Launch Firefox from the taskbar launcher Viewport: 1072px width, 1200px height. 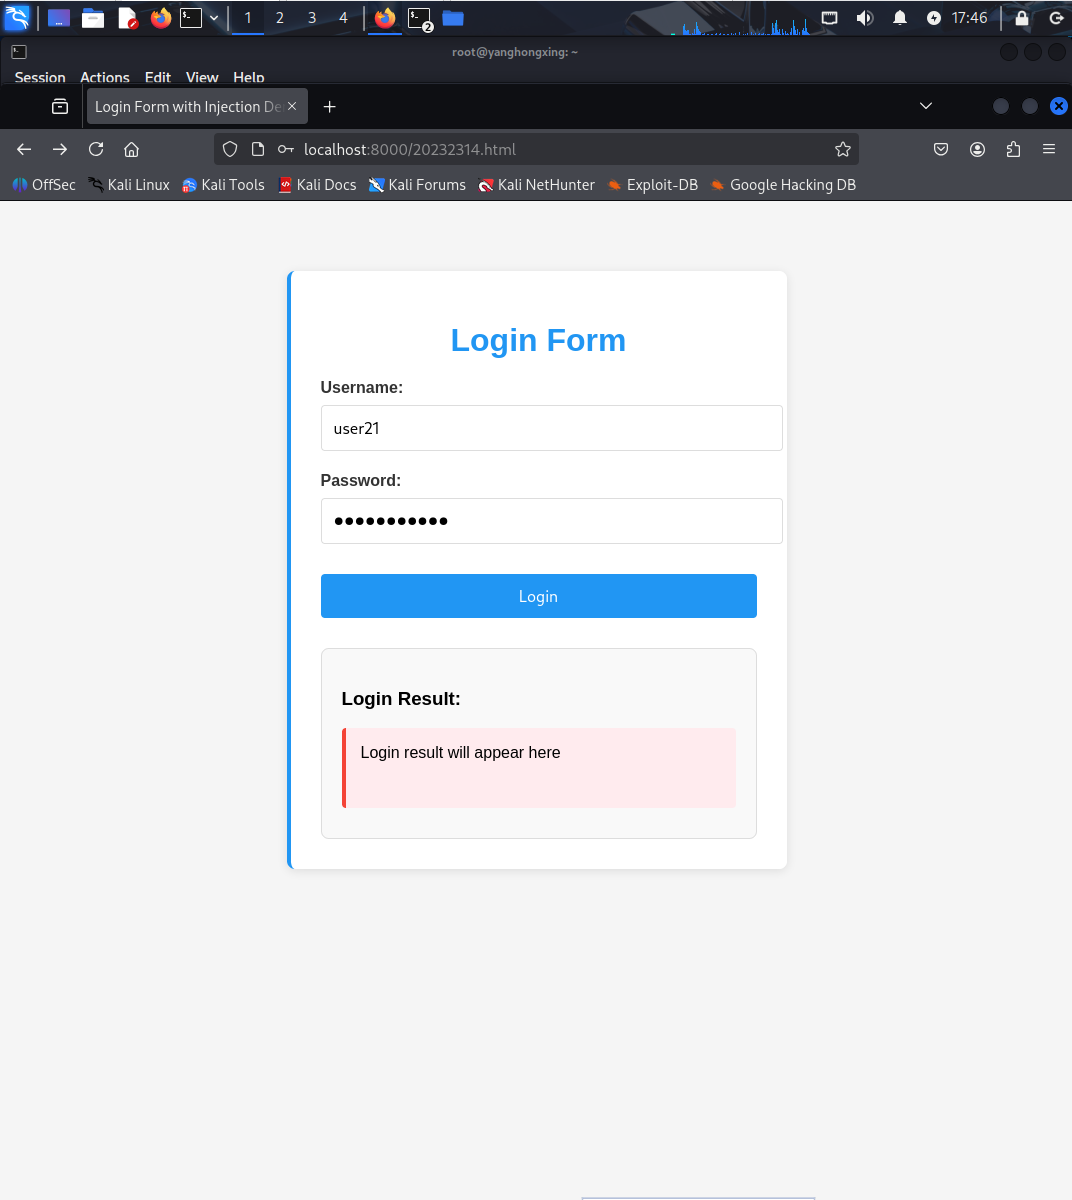161,18
